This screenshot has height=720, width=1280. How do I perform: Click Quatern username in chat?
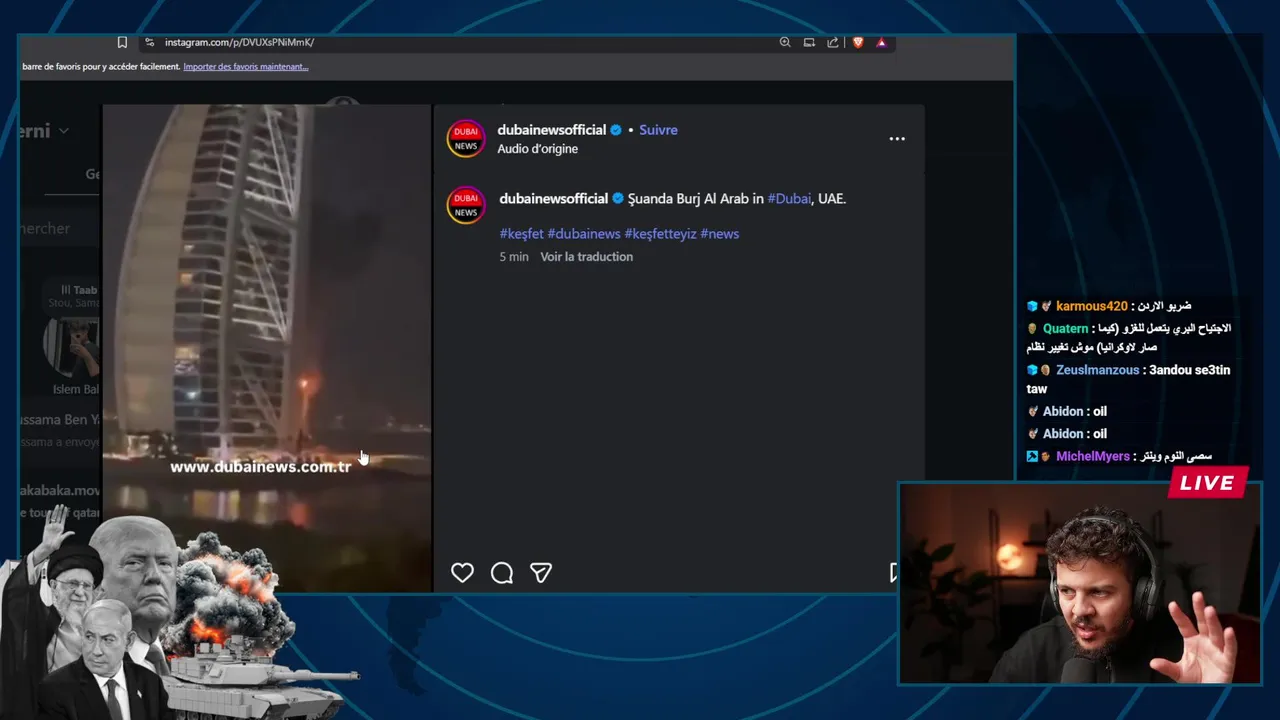pyautogui.click(x=1065, y=329)
